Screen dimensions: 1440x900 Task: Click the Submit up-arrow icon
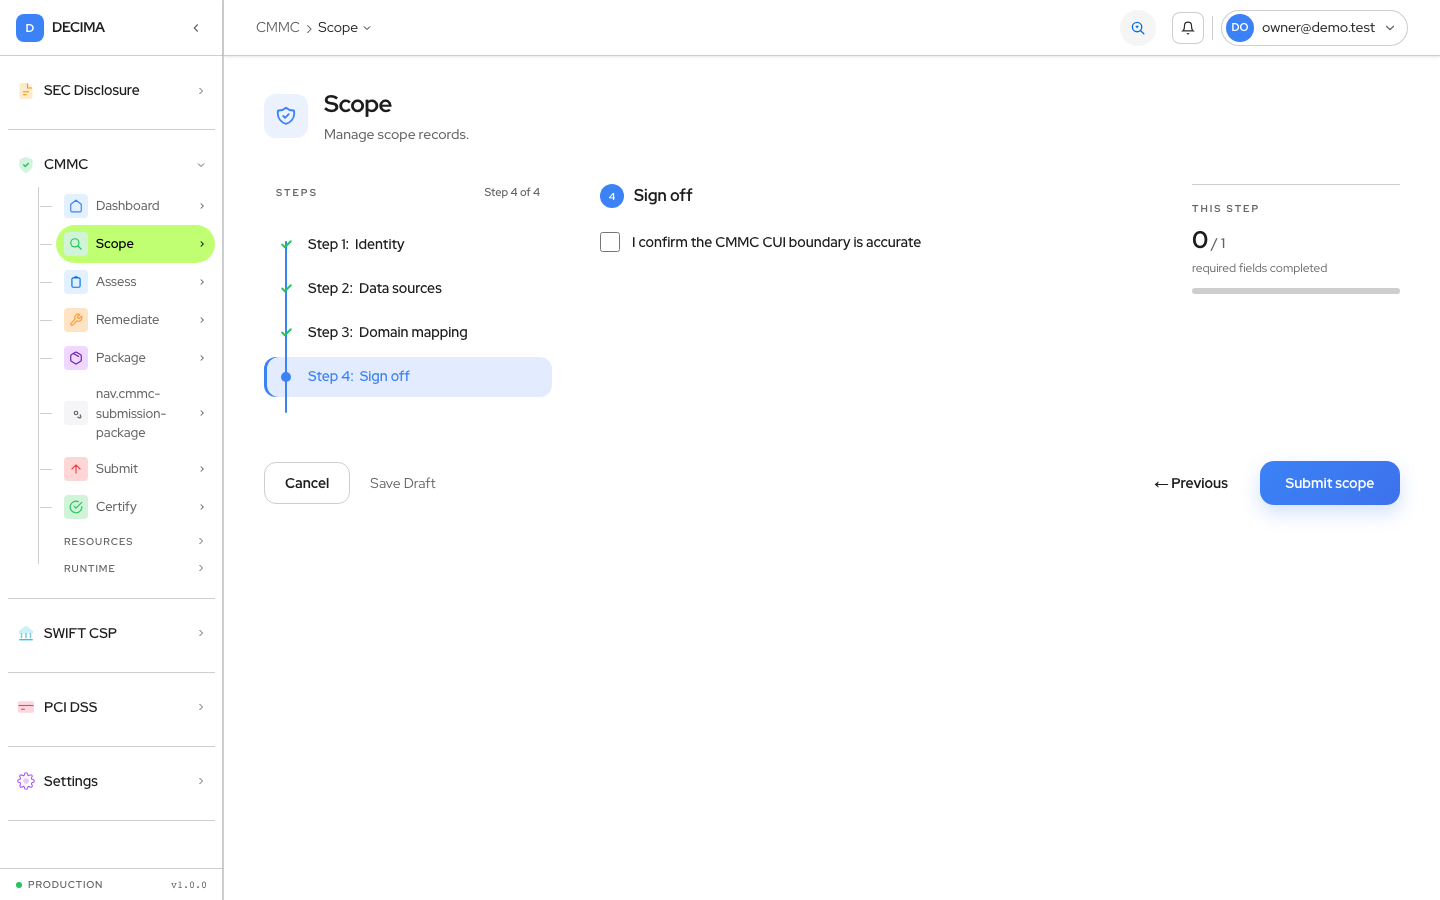point(76,469)
